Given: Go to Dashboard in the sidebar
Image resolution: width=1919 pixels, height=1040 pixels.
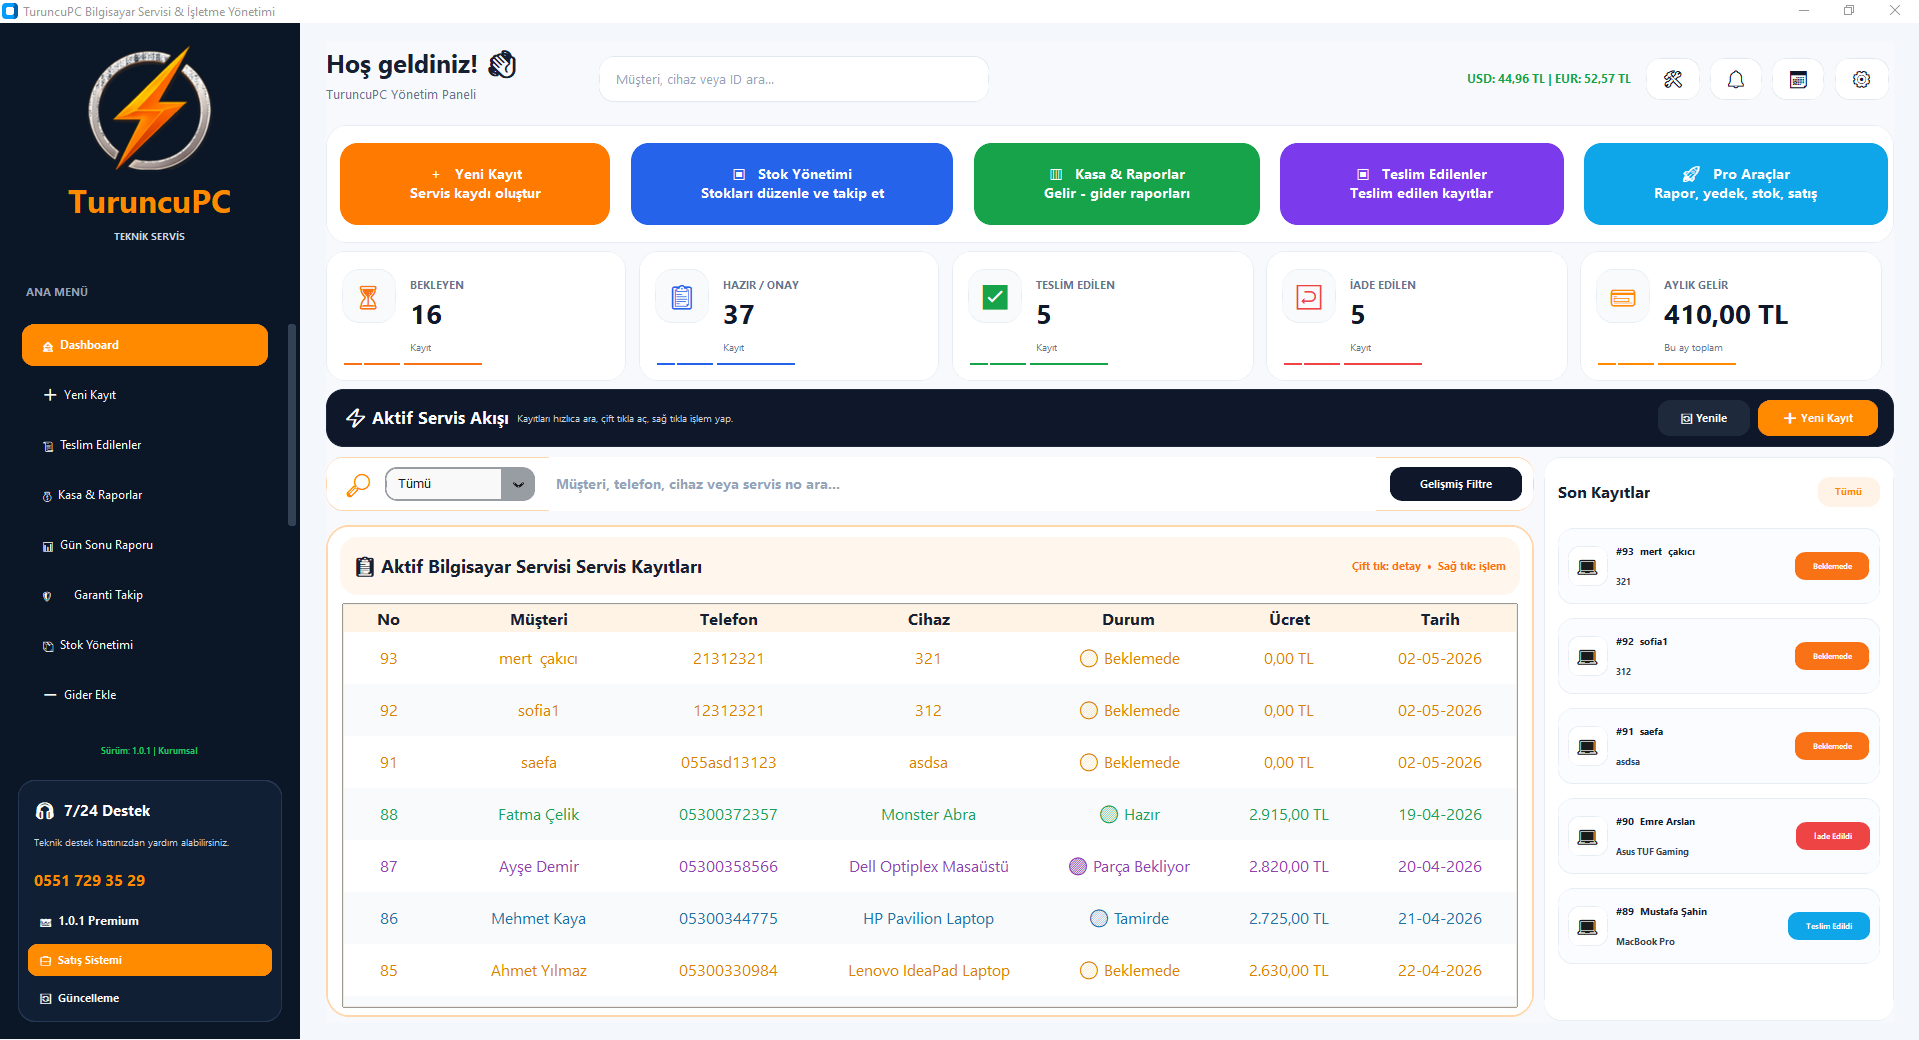Looking at the screenshot, I should (x=145, y=345).
